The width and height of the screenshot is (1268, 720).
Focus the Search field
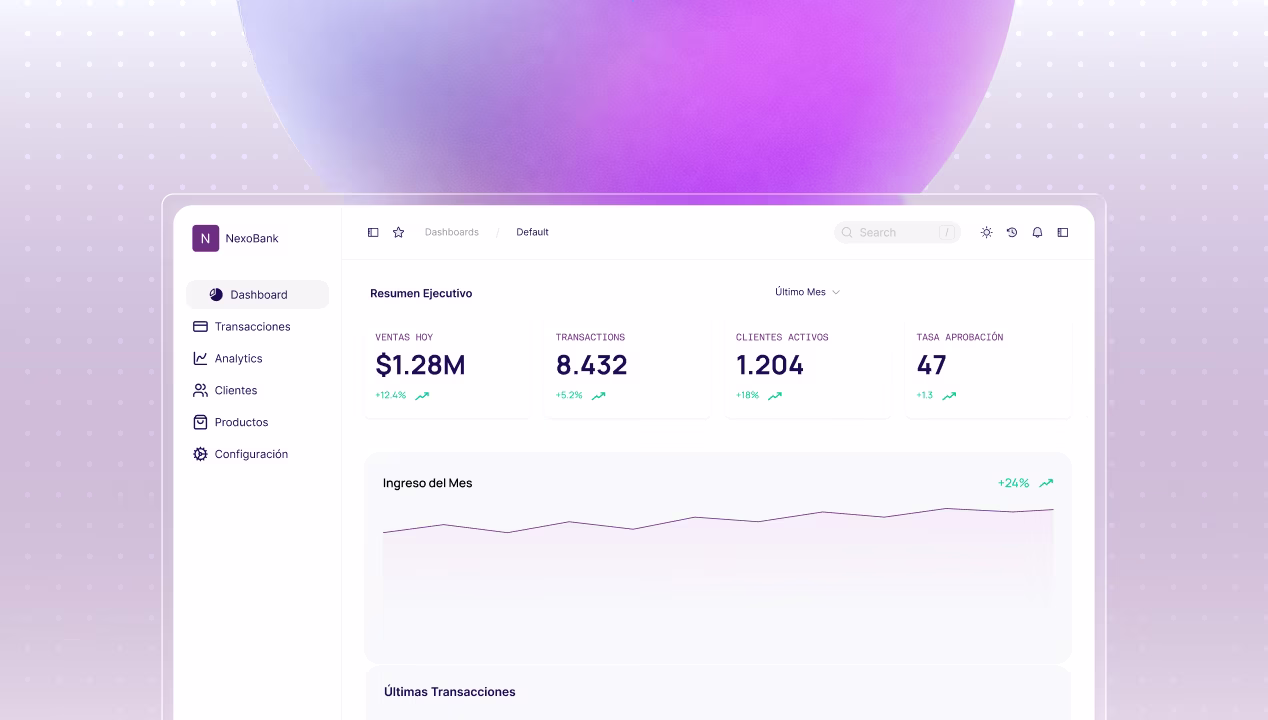(897, 232)
